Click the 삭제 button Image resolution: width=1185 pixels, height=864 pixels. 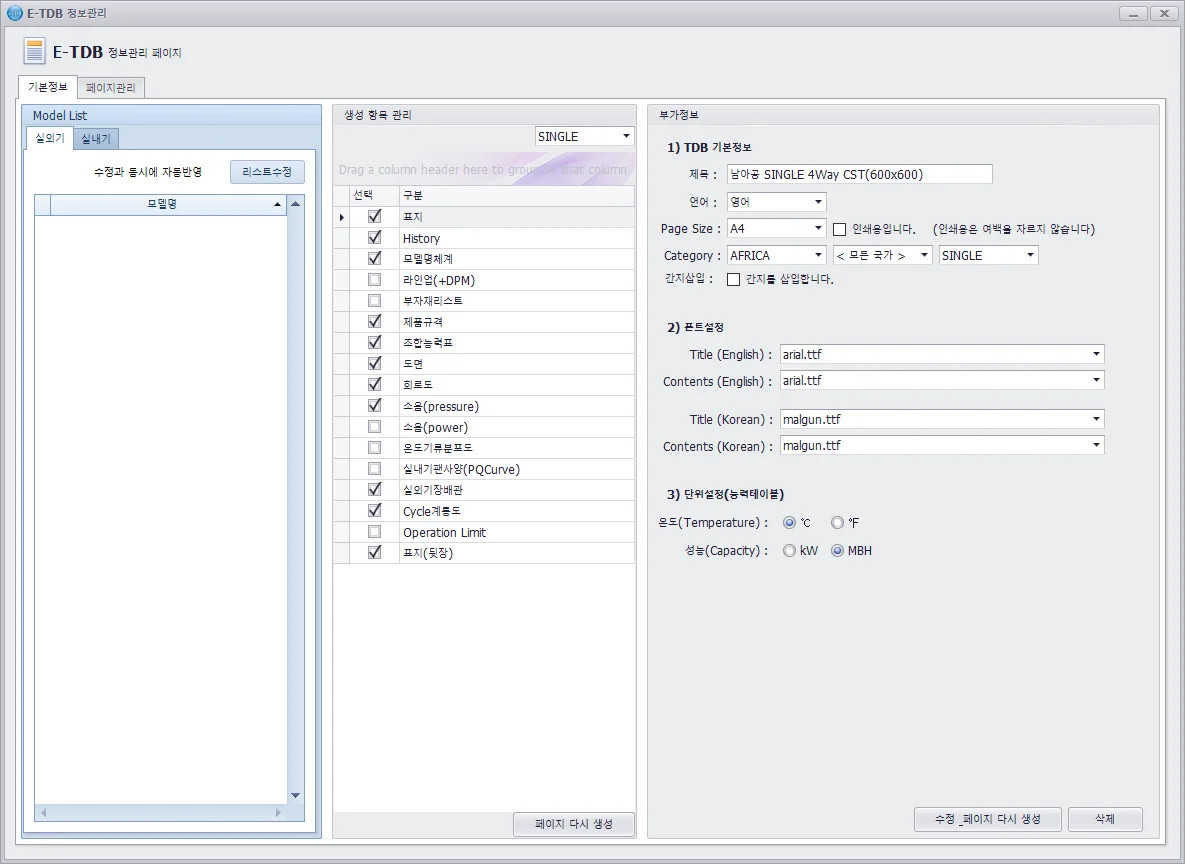coord(1105,819)
